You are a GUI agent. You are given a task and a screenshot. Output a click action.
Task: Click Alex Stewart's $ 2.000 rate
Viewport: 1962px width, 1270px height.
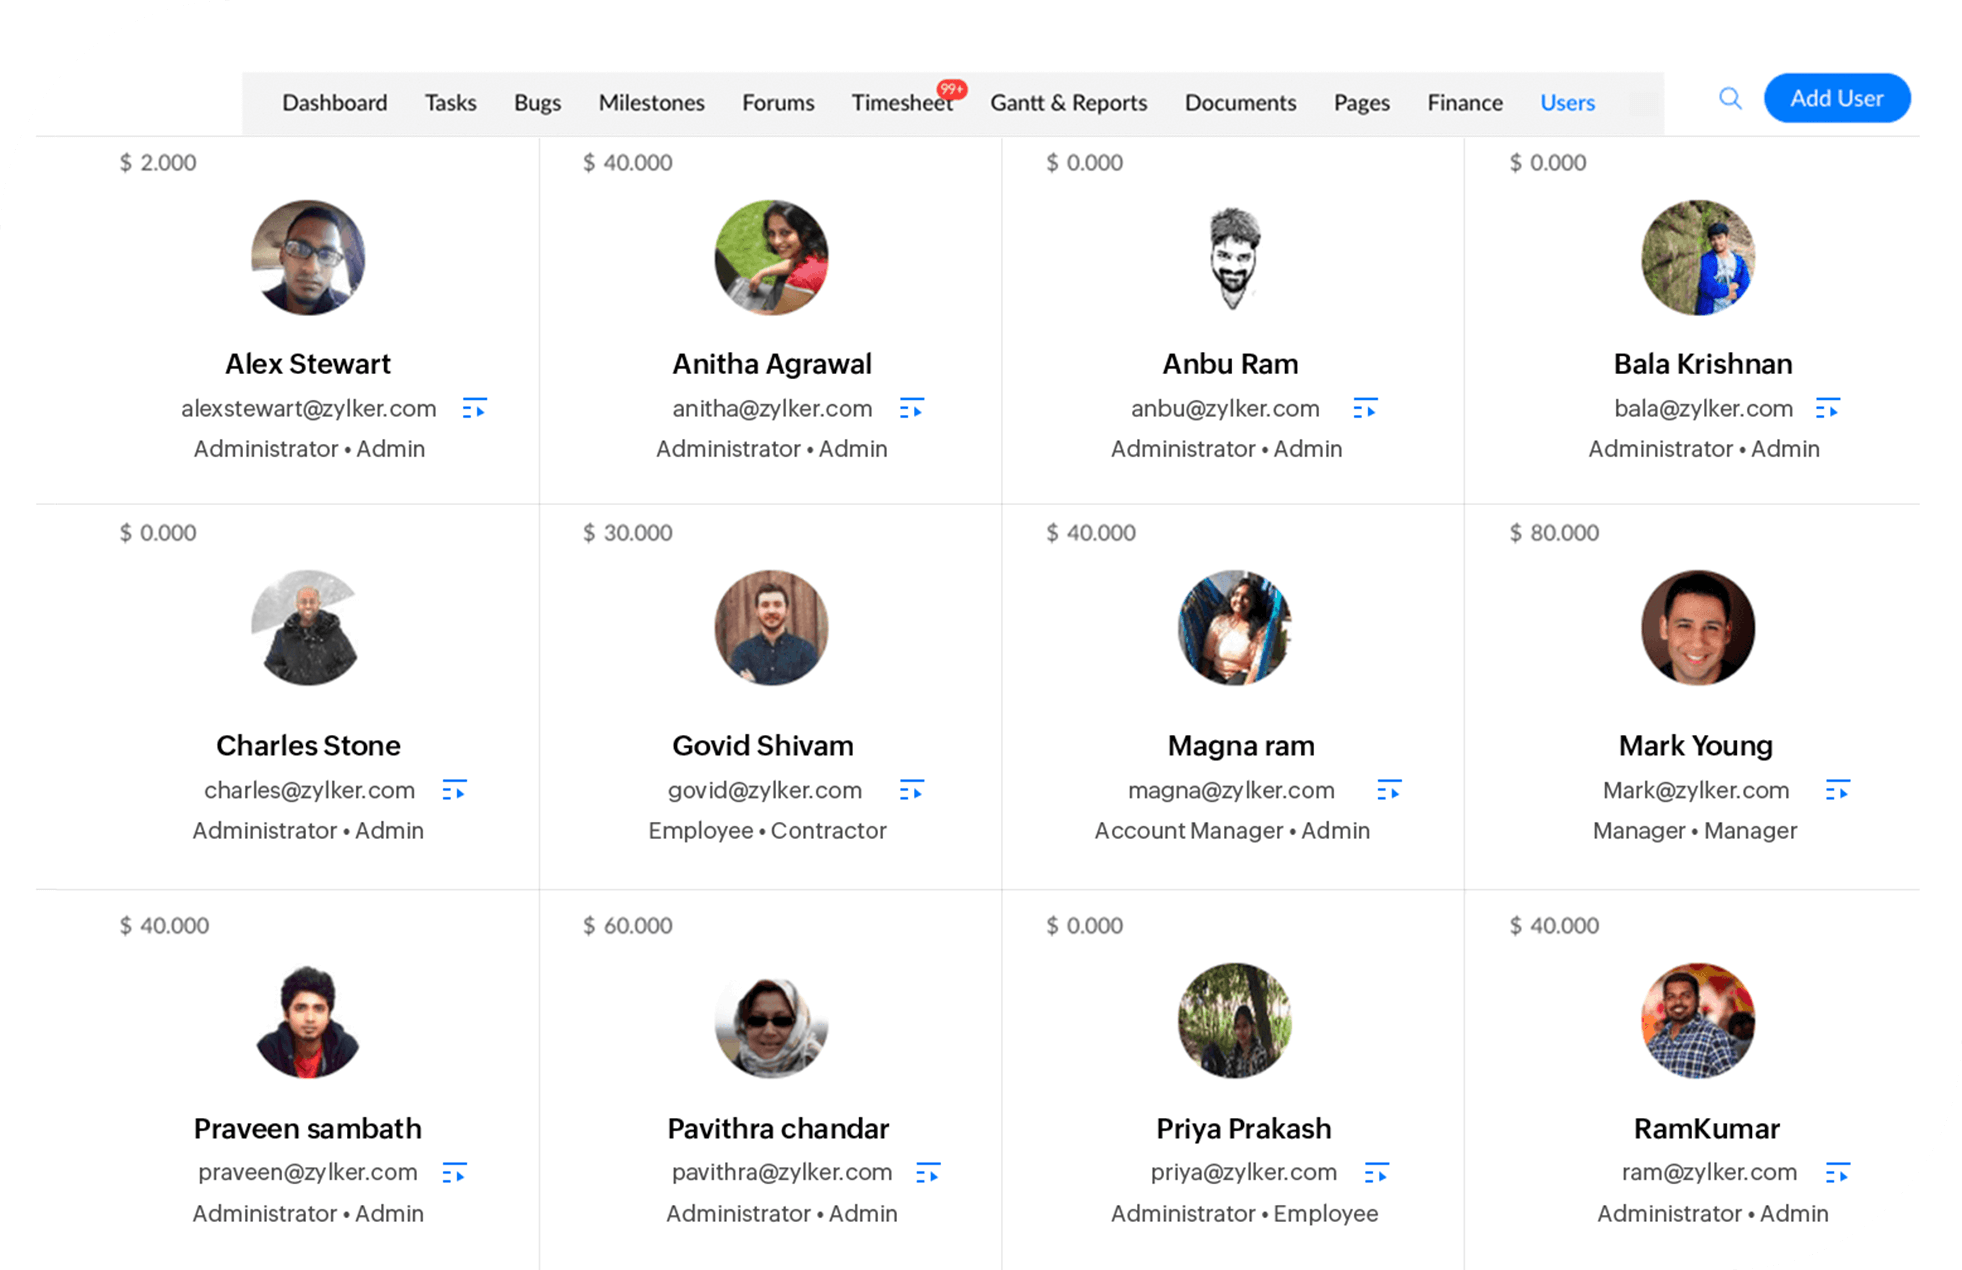coord(158,162)
